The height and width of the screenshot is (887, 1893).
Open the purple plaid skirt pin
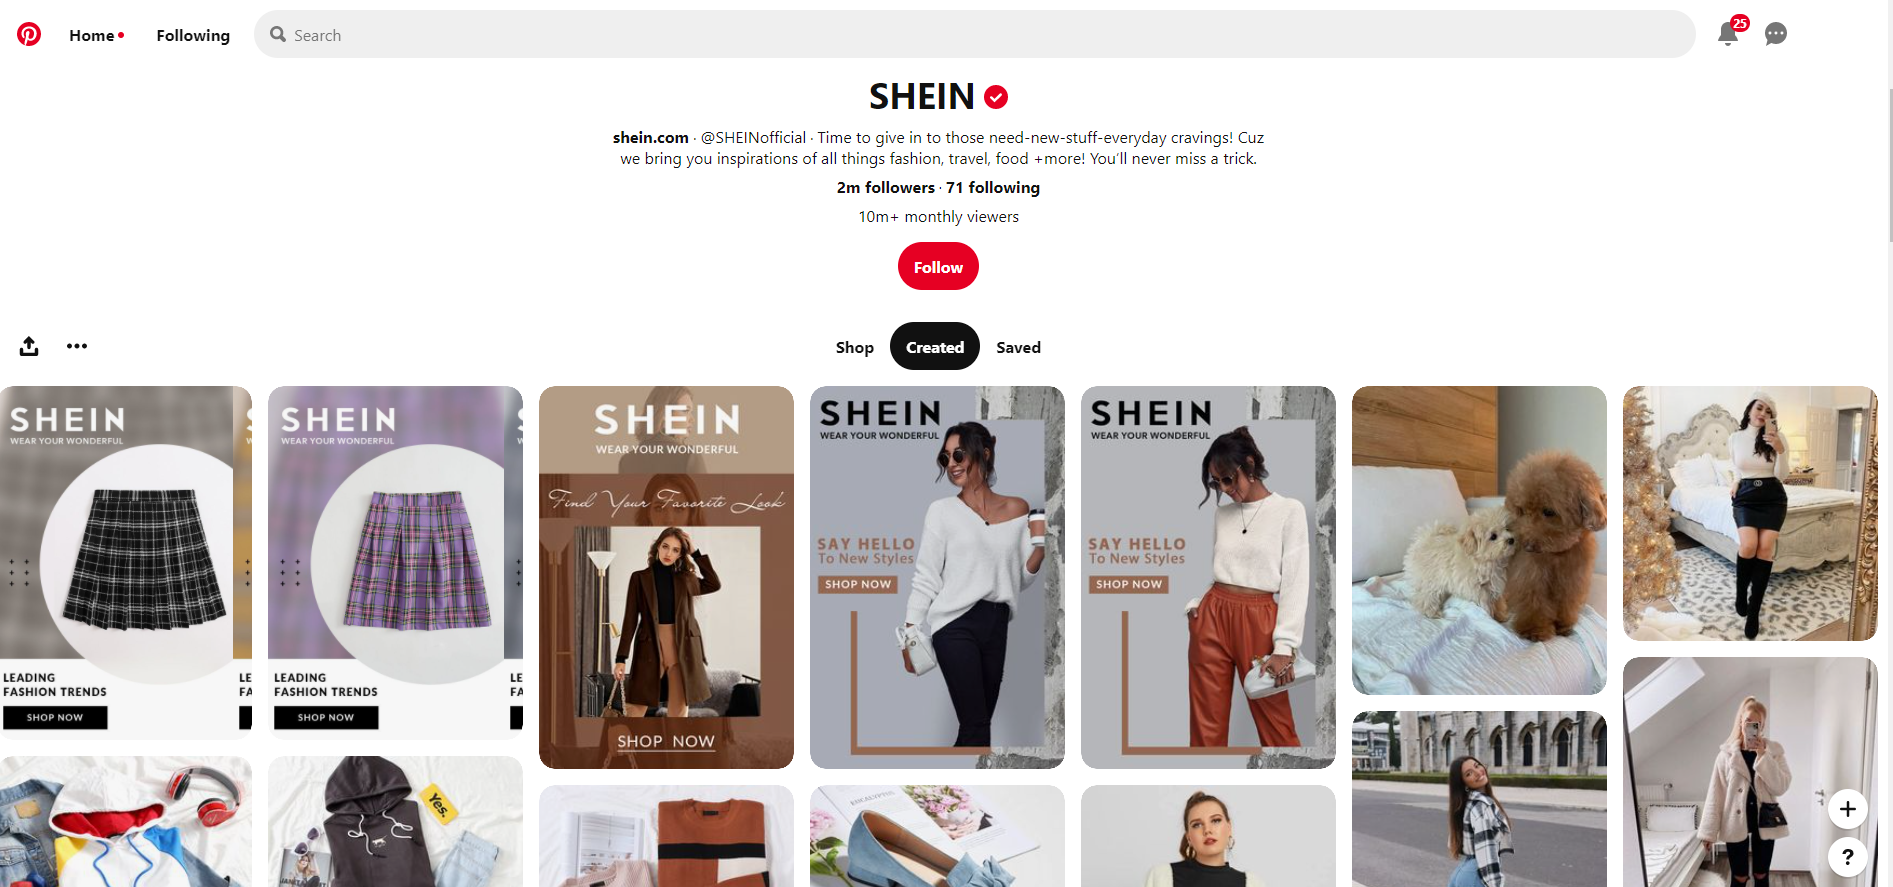[x=395, y=563]
